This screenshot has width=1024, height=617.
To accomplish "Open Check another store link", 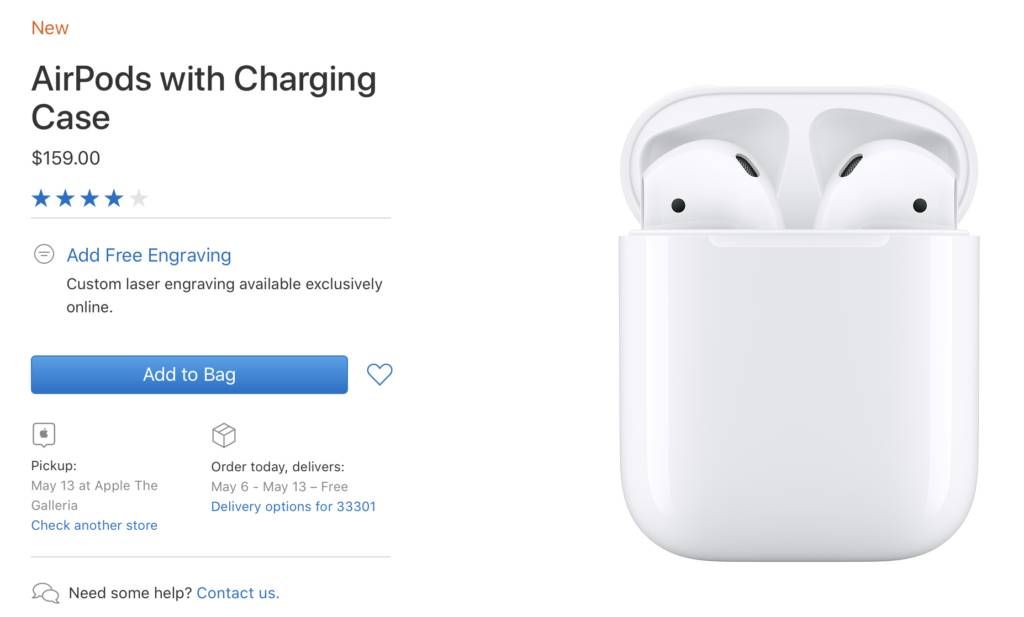I will coord(94,525).
